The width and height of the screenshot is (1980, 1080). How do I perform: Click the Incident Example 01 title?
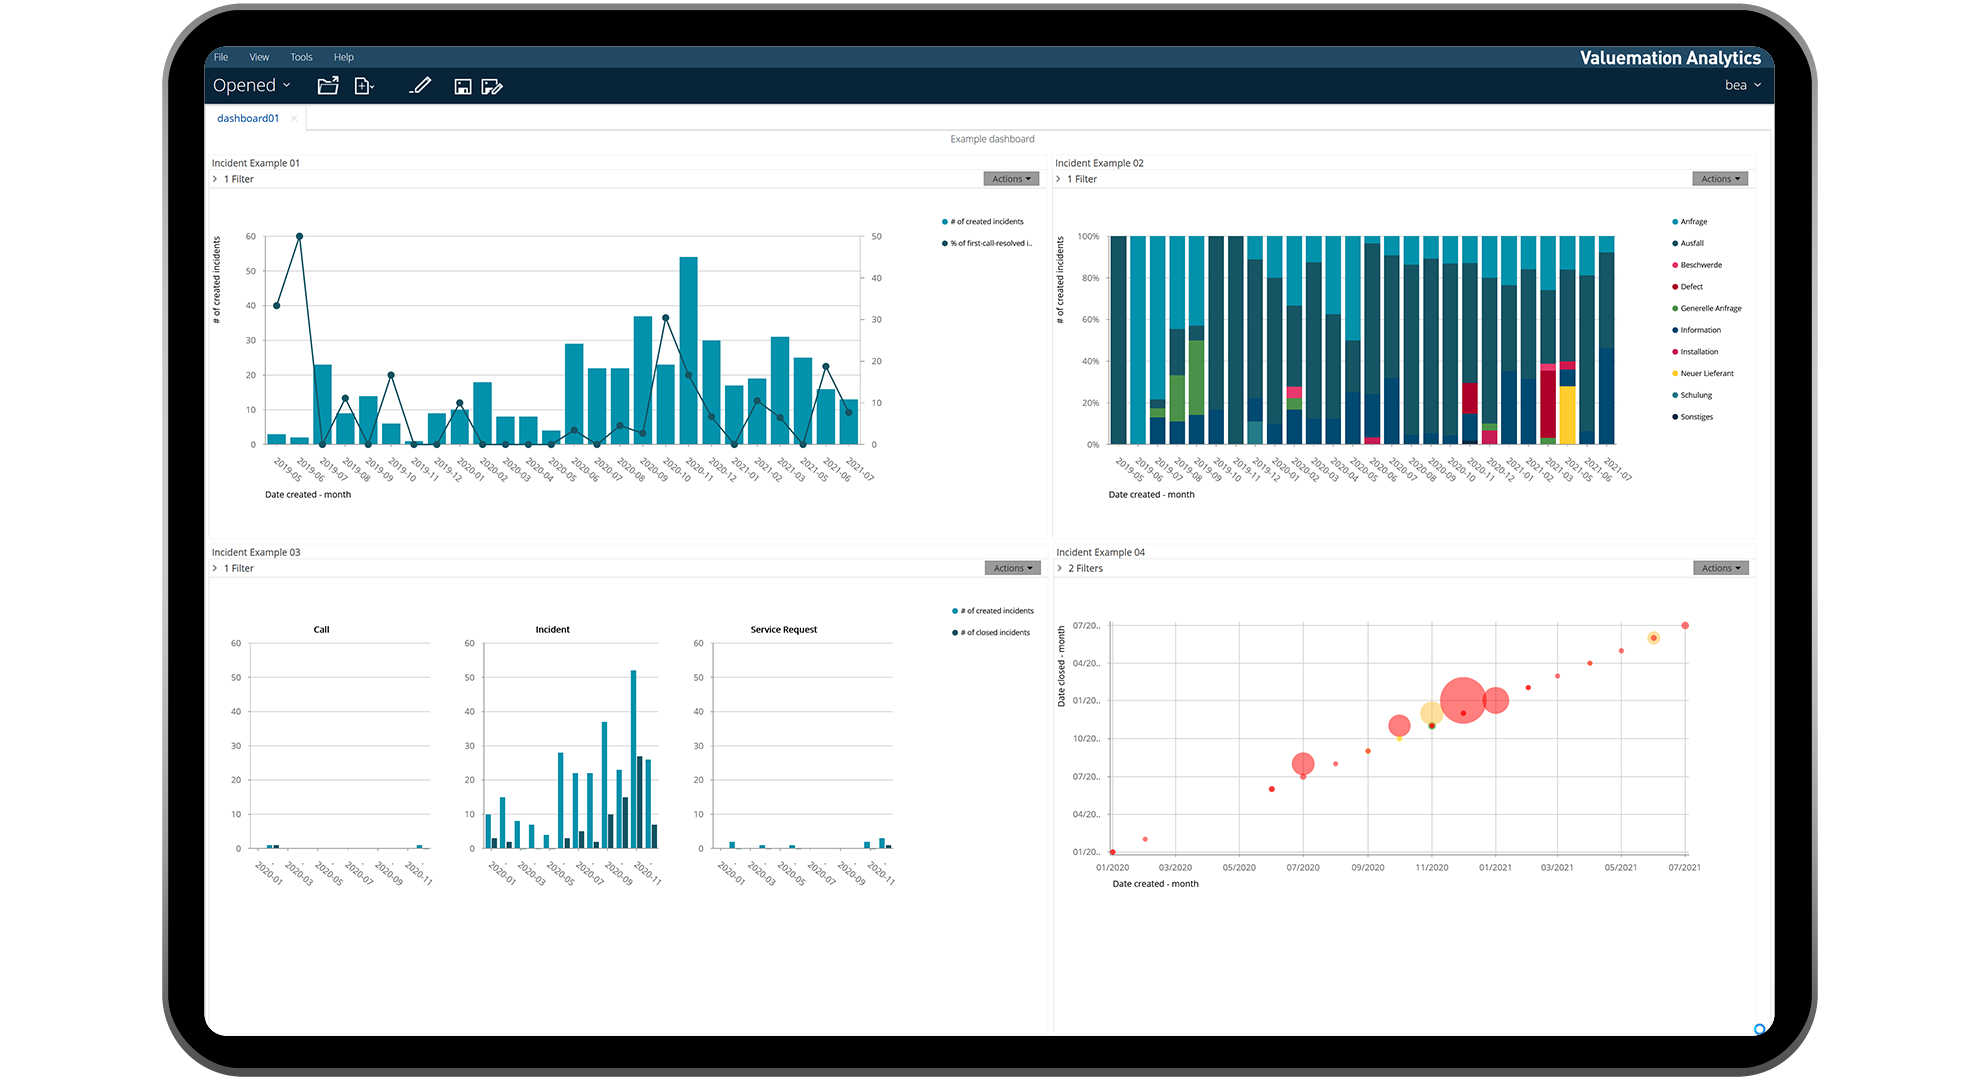click(x=256, y=163)
